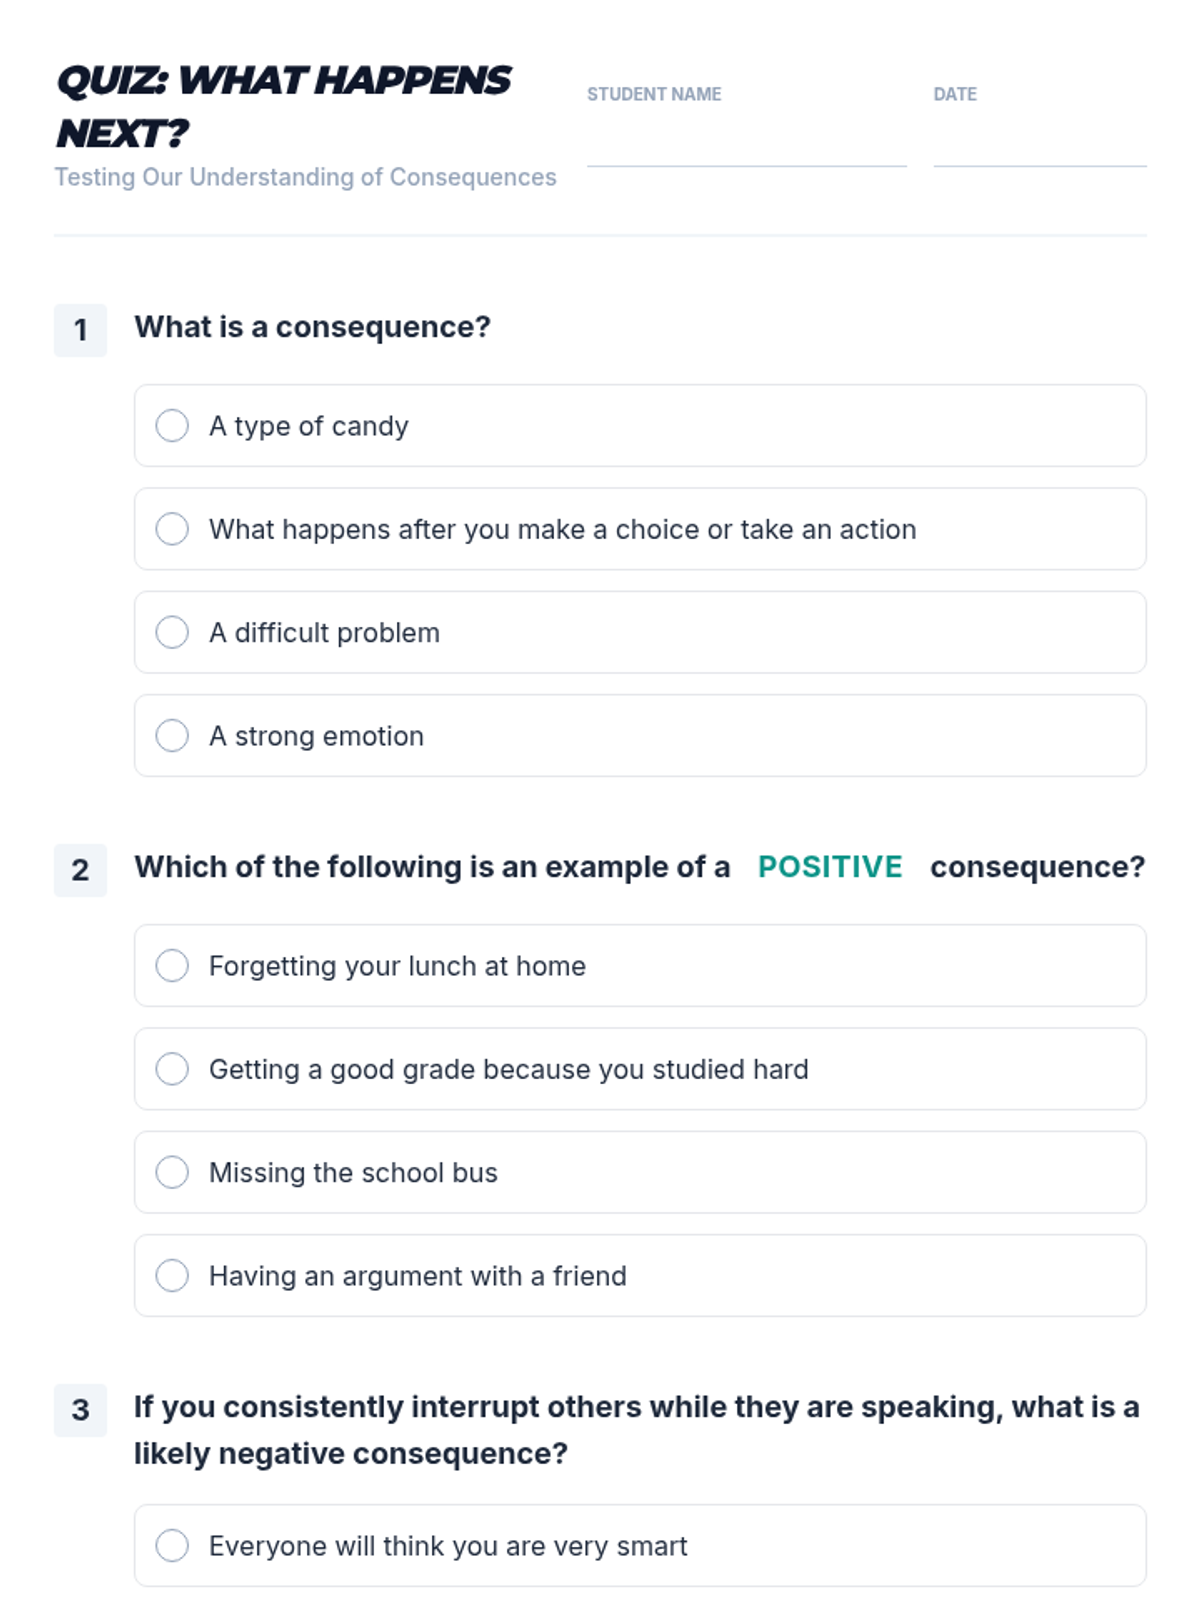
Task: Click the "What is a consequence?" question text
Action: pos(312,327)
